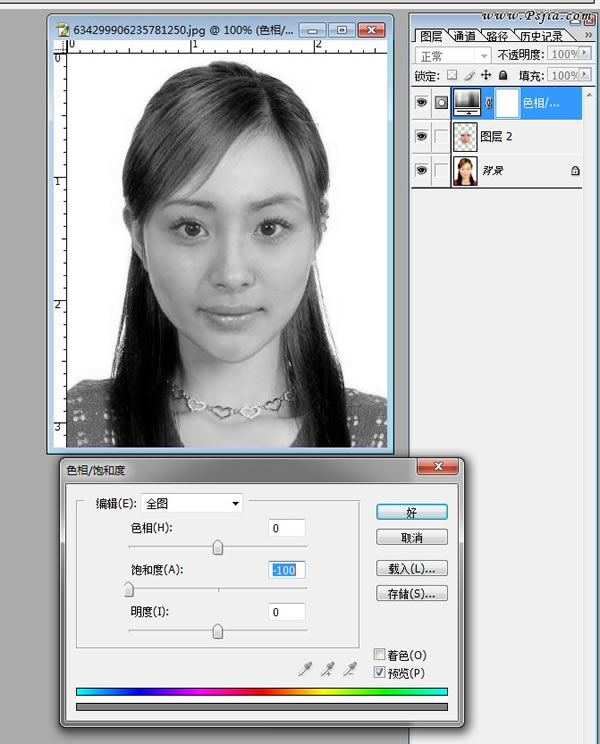Hide the 图层 2 layer eye icon
This screenshot has width=600, height=744.
tap(421, 136)
